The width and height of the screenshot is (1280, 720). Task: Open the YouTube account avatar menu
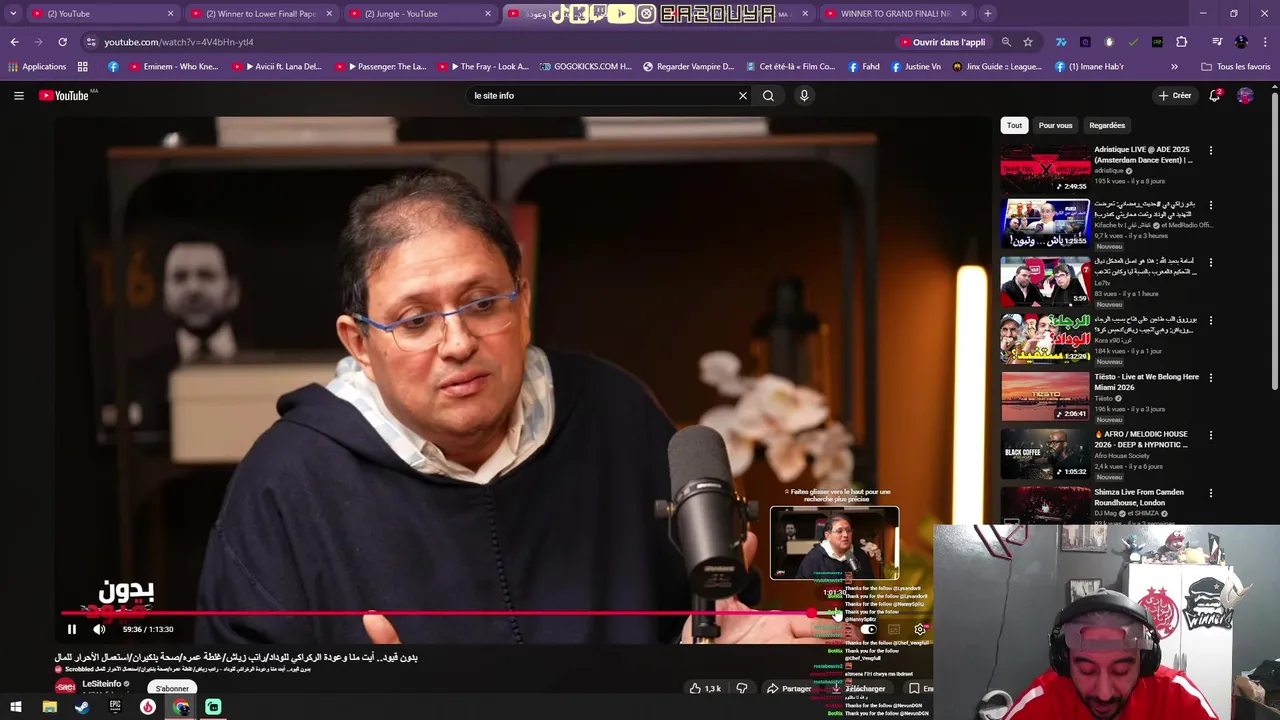(x=1245, y=95)
